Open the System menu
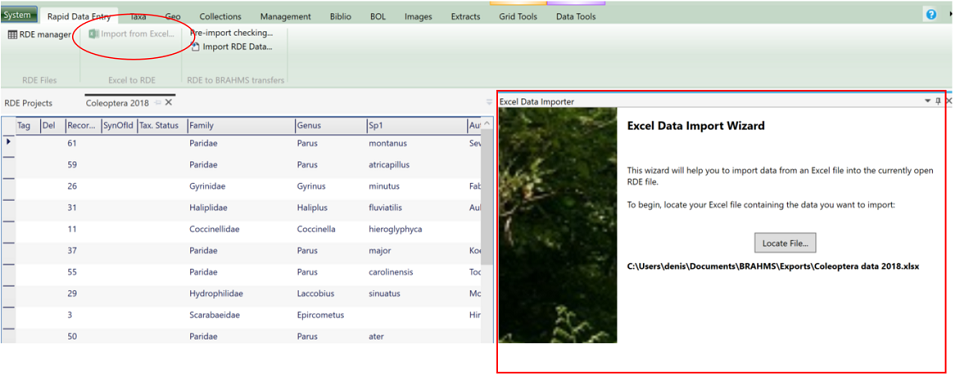 (x=20, y=15)
